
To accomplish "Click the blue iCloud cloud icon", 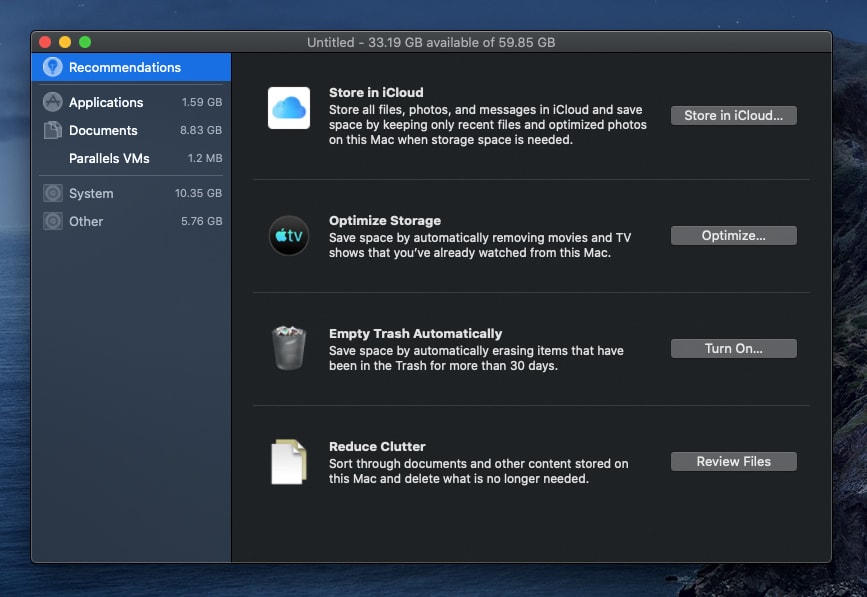I will point(289,108).
